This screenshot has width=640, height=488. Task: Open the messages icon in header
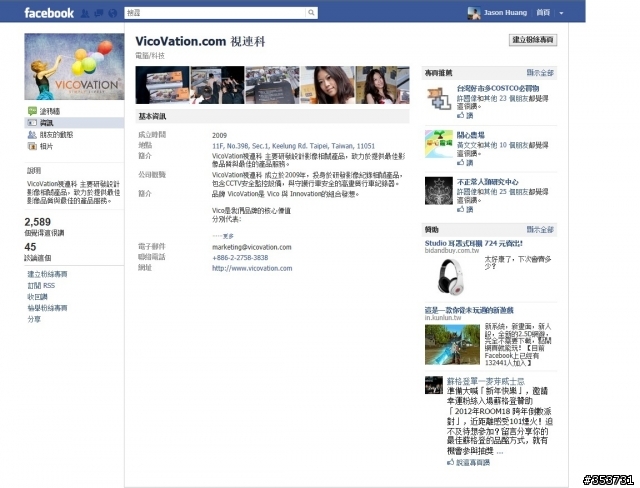tap(99, 13)
